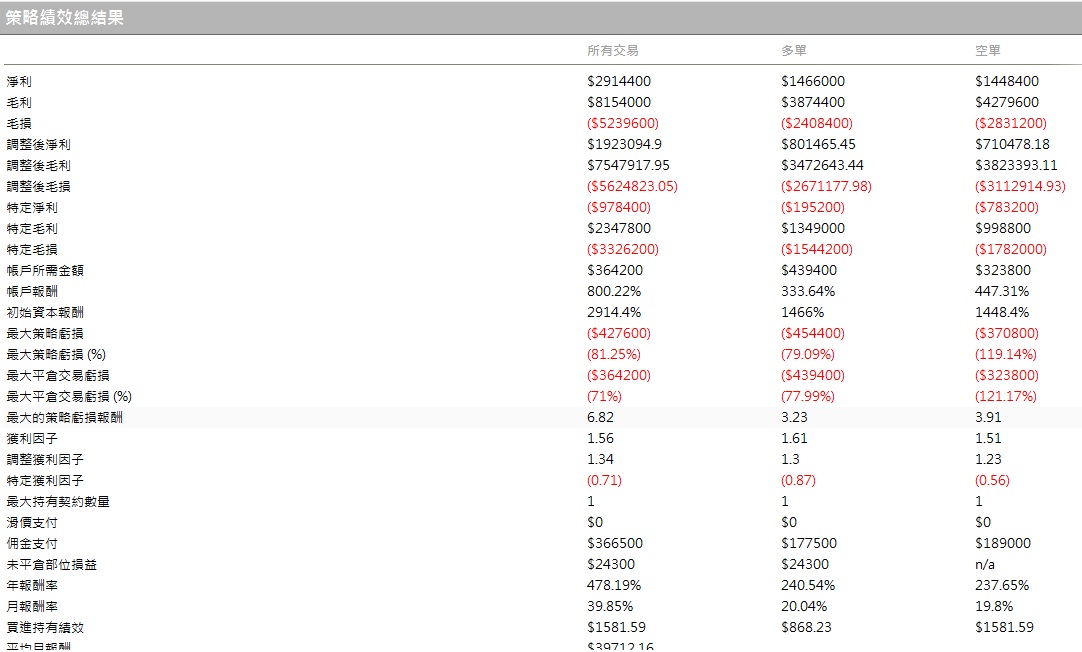Click select net profit ($978400)

[x=619, y=208]
